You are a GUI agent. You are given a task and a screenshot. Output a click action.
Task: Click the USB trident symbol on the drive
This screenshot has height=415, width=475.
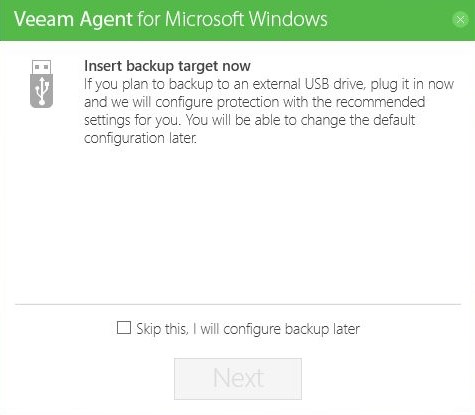point(42,91)
